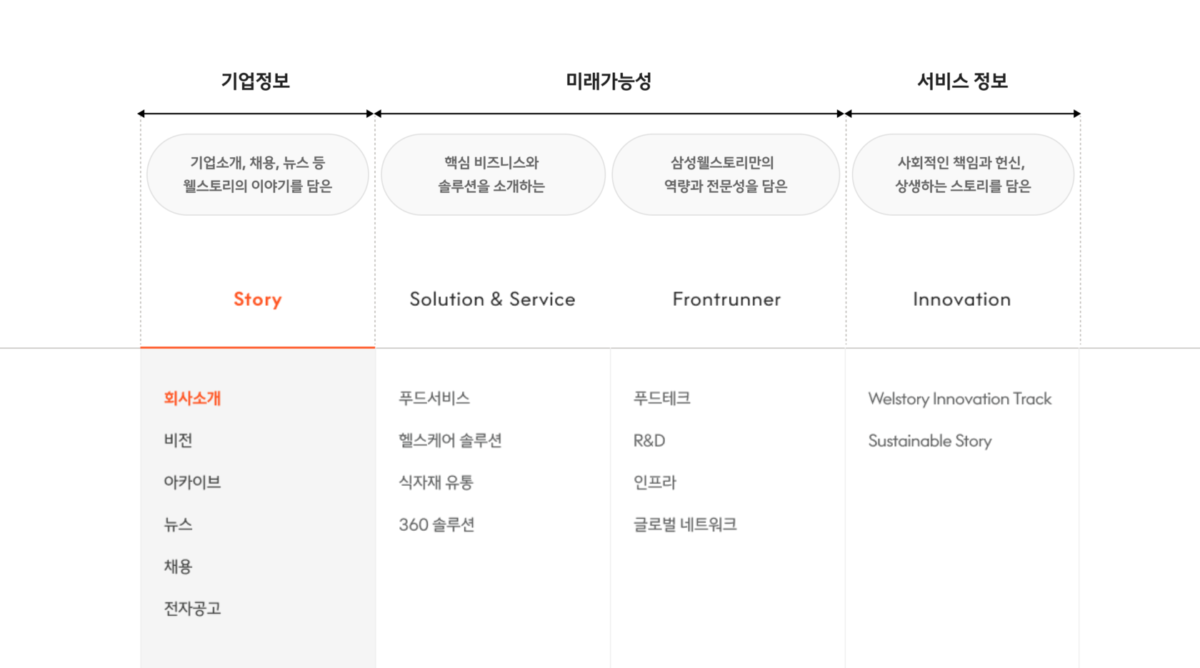Open the 뉴스 link
Screen dimensions: 1200x668
click(178, 524)
